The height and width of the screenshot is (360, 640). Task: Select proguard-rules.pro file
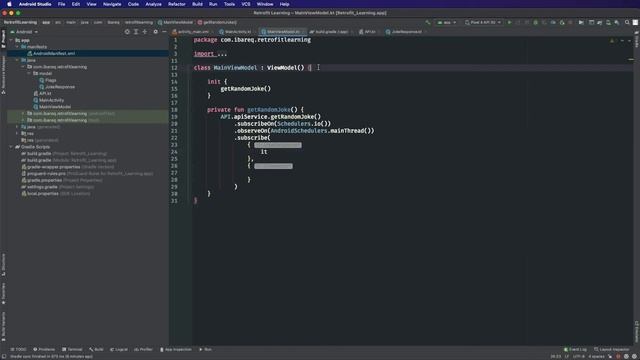pyautogui.click(x=87, y=173)
